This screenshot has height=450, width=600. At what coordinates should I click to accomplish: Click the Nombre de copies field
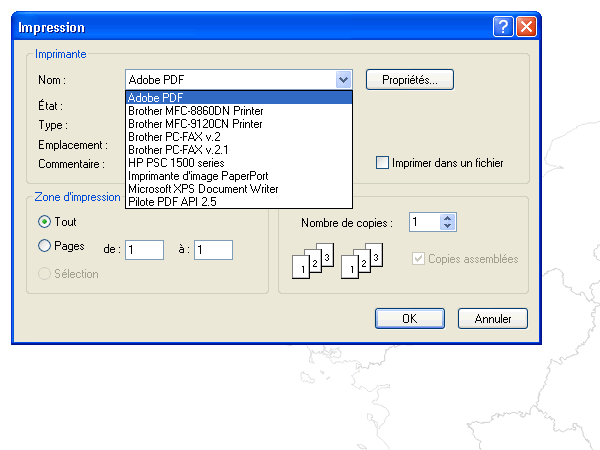click(425, 222)
